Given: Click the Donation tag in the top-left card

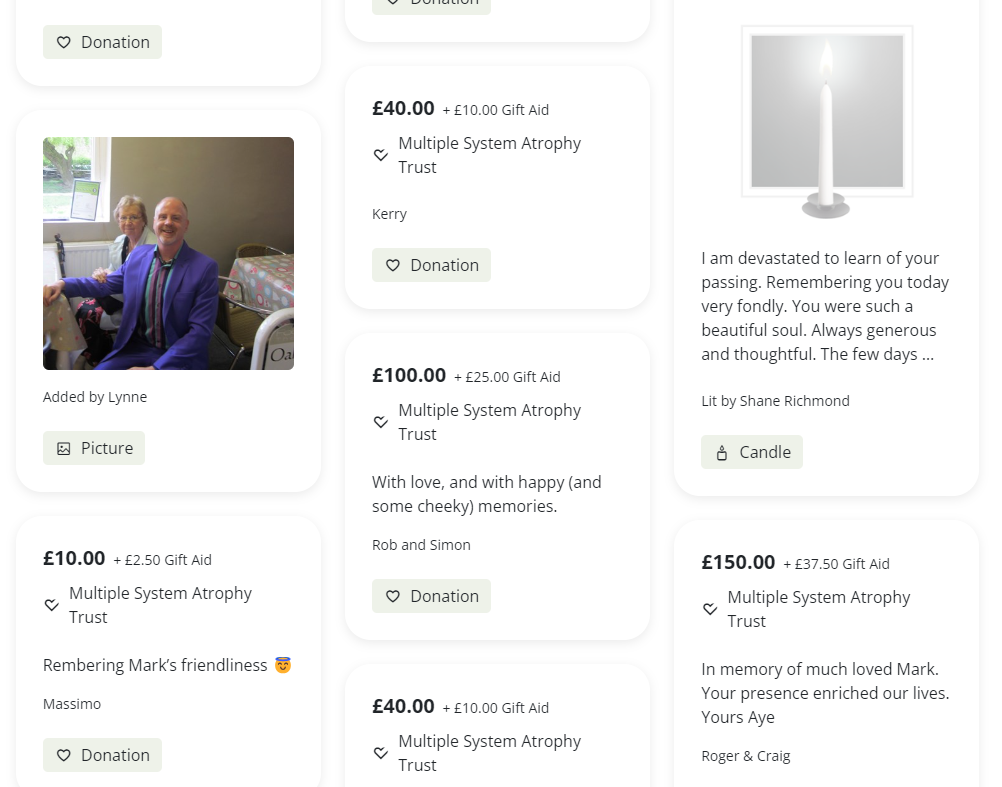Looking at the screenshot, I should point(102,42).
